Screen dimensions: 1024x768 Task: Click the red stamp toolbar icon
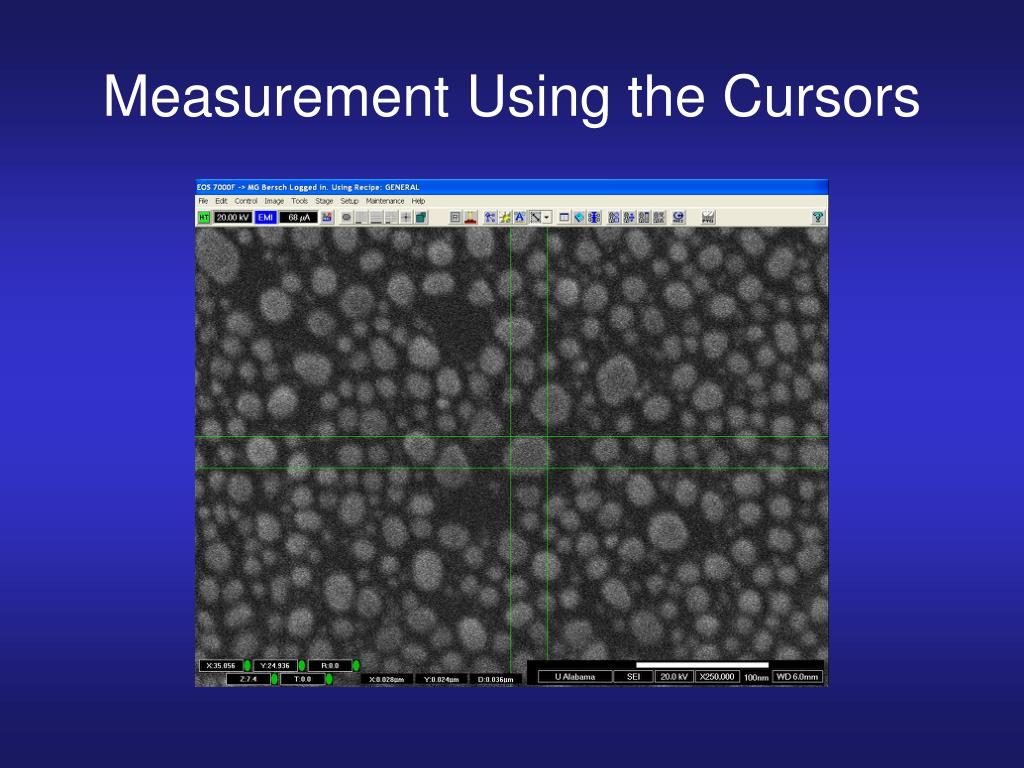point(470,217)
